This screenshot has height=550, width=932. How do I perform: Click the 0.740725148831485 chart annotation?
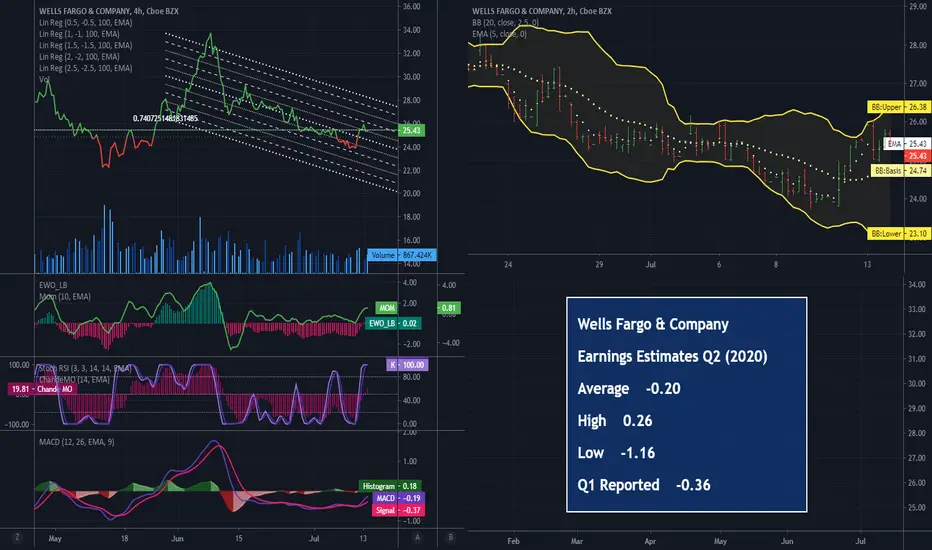165,118
